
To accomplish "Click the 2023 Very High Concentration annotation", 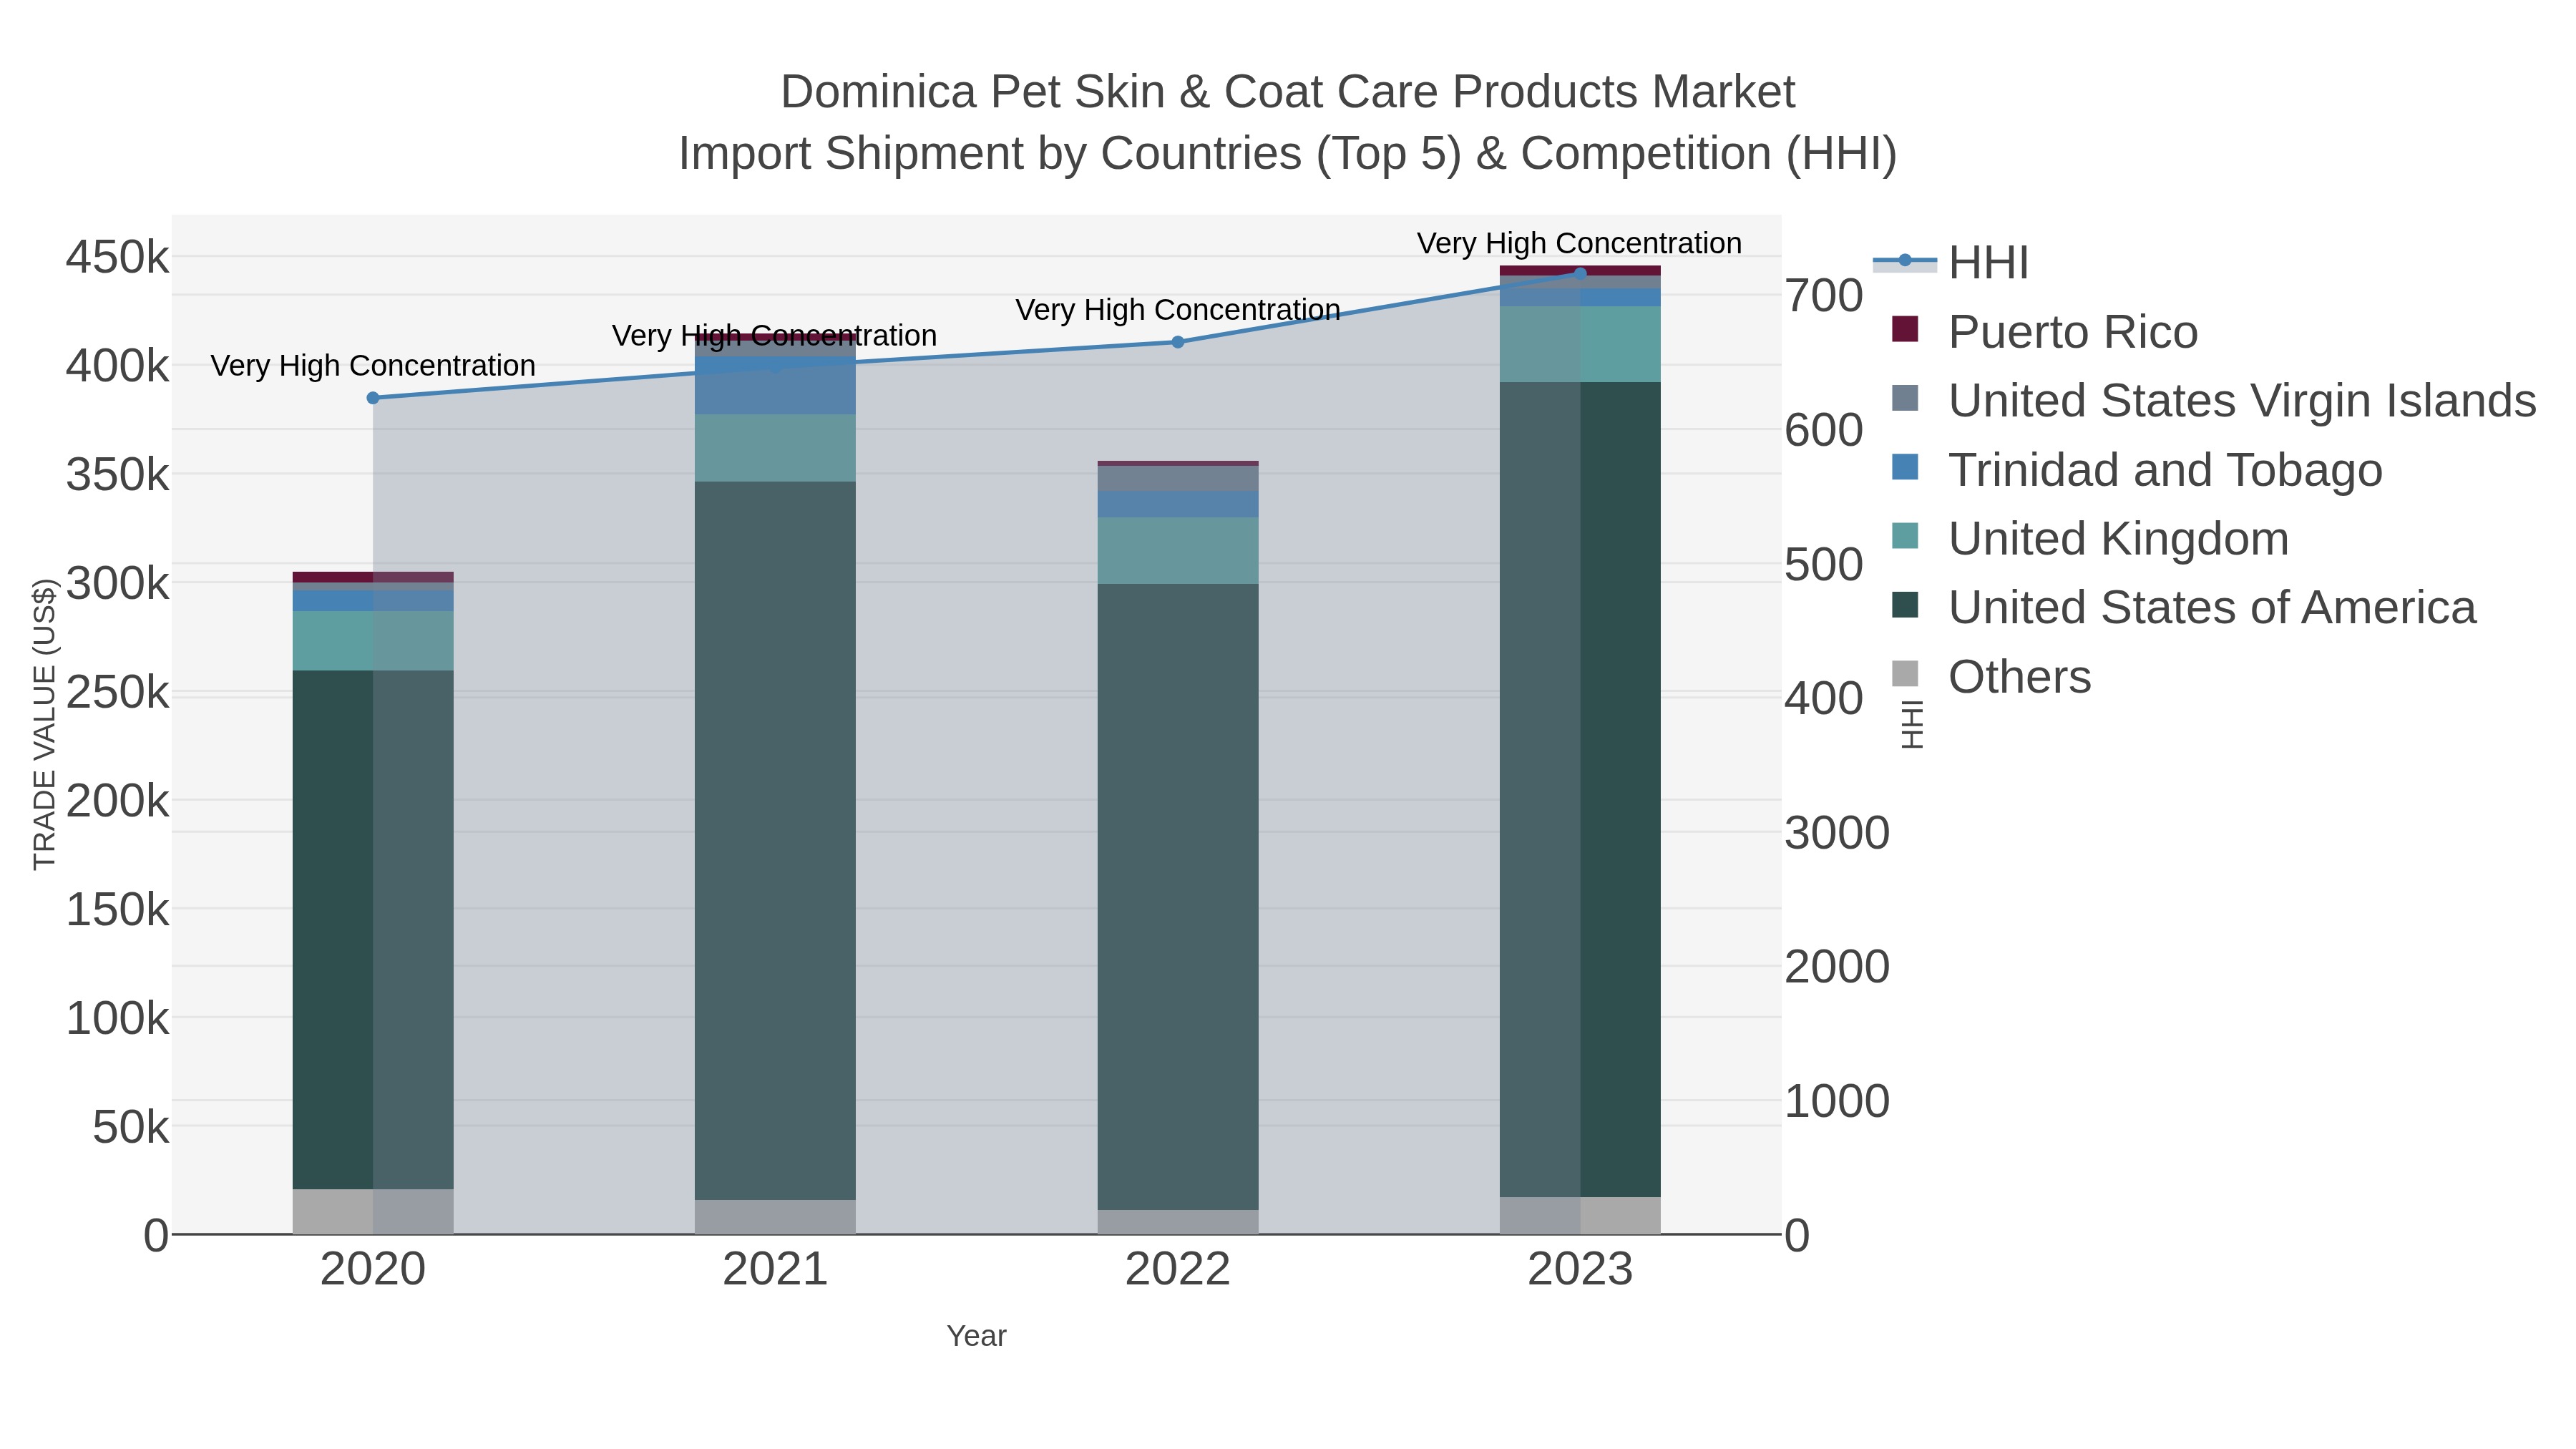I will (x=1580, y=243).
